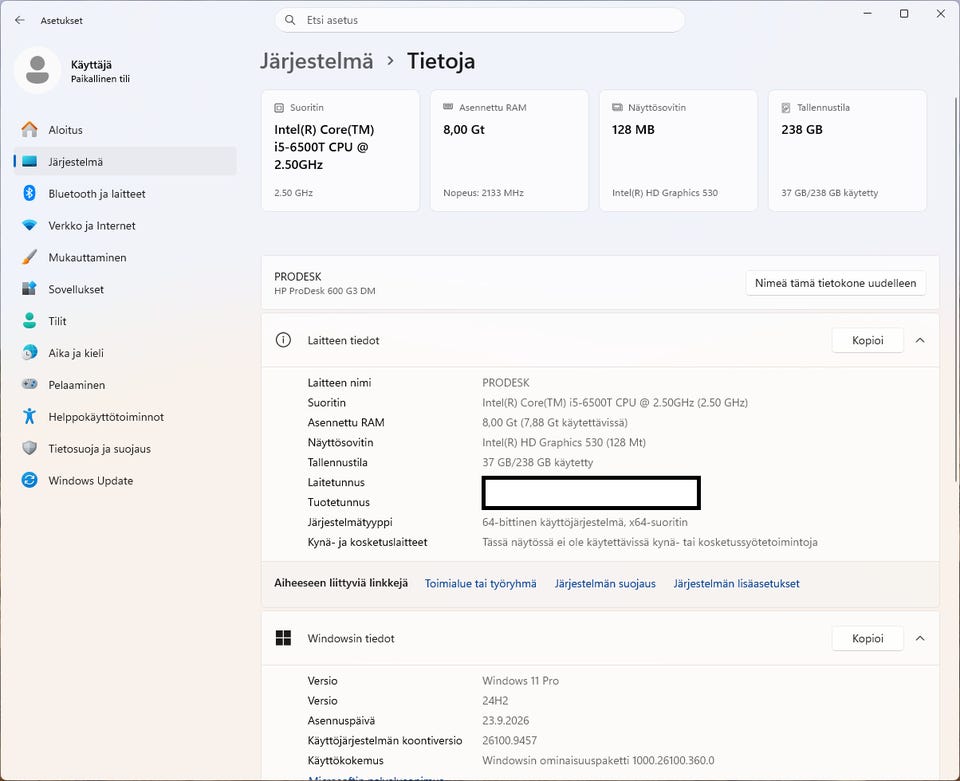Click the Bluetooth icon
Viewport: 960px width, 781px height.
pyautogui.click(x=29, y=193)
